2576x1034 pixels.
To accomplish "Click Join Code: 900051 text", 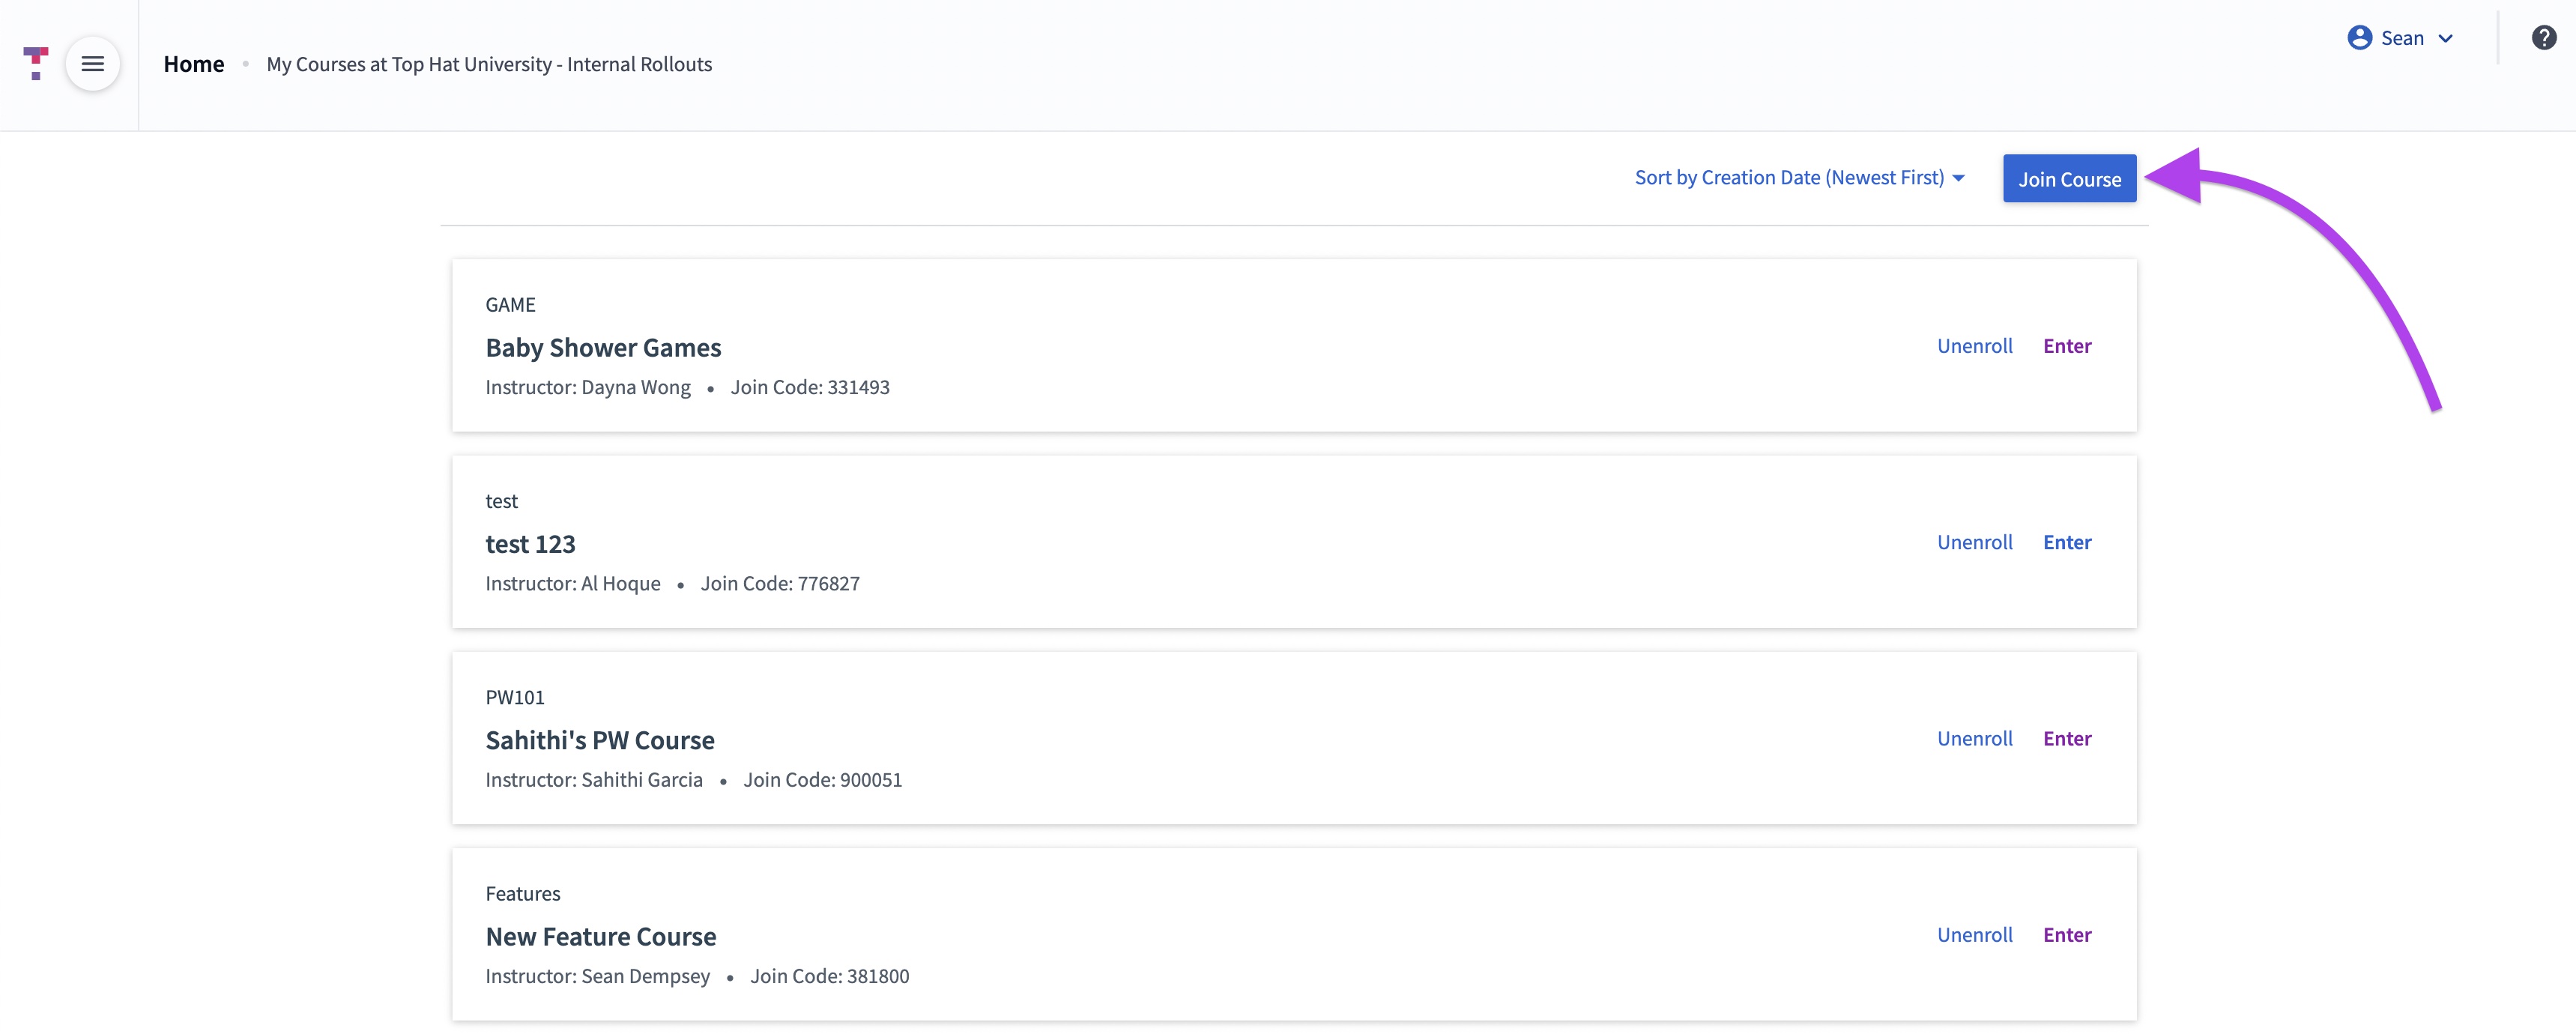I will point(822,780).
